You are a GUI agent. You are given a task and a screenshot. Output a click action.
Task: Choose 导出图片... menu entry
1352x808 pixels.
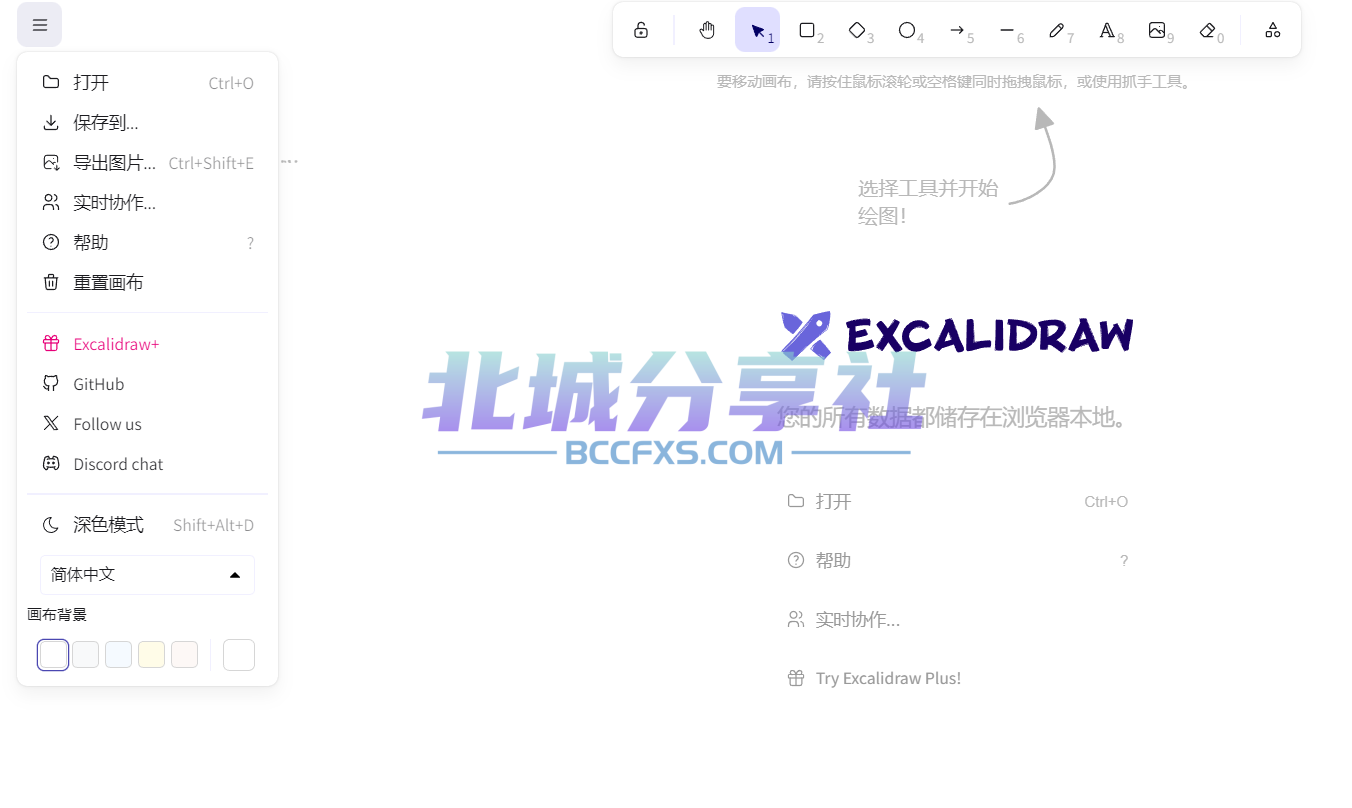click(x=147, y=162)
